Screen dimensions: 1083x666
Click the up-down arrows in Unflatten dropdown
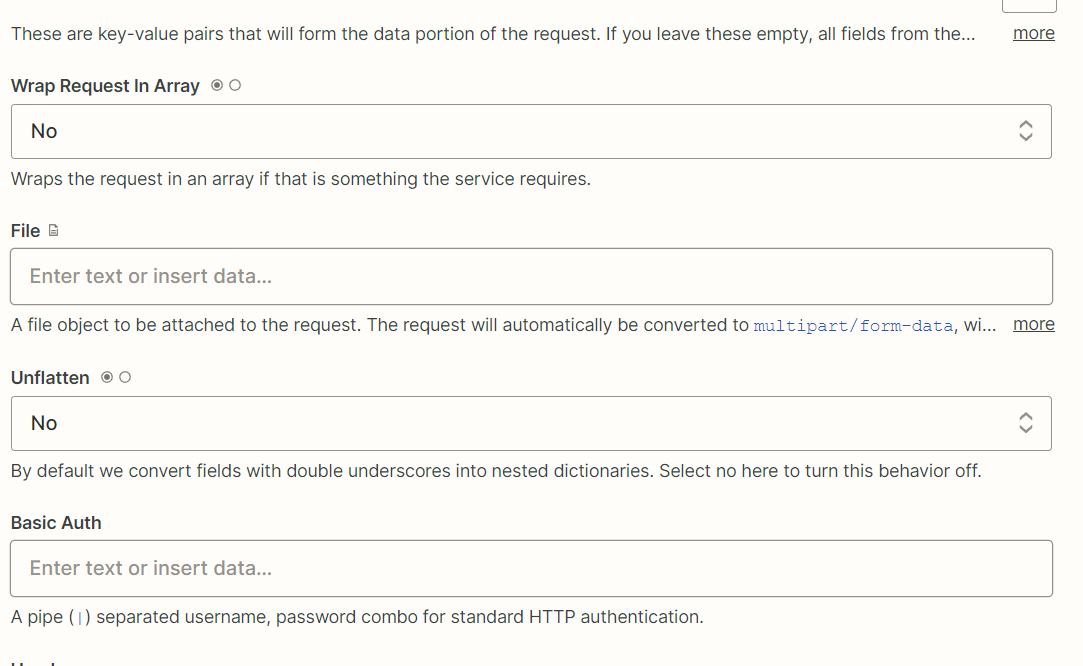point(1025,423)
